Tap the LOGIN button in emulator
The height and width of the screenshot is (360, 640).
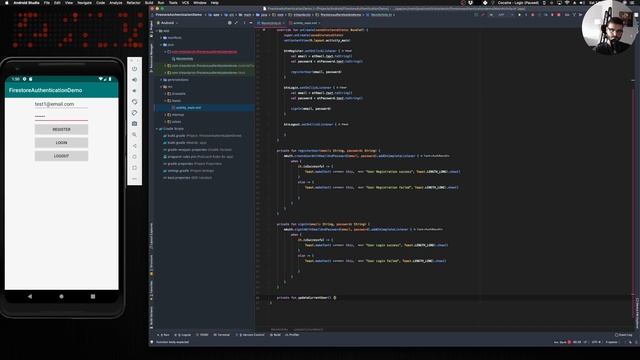[61, 143]
